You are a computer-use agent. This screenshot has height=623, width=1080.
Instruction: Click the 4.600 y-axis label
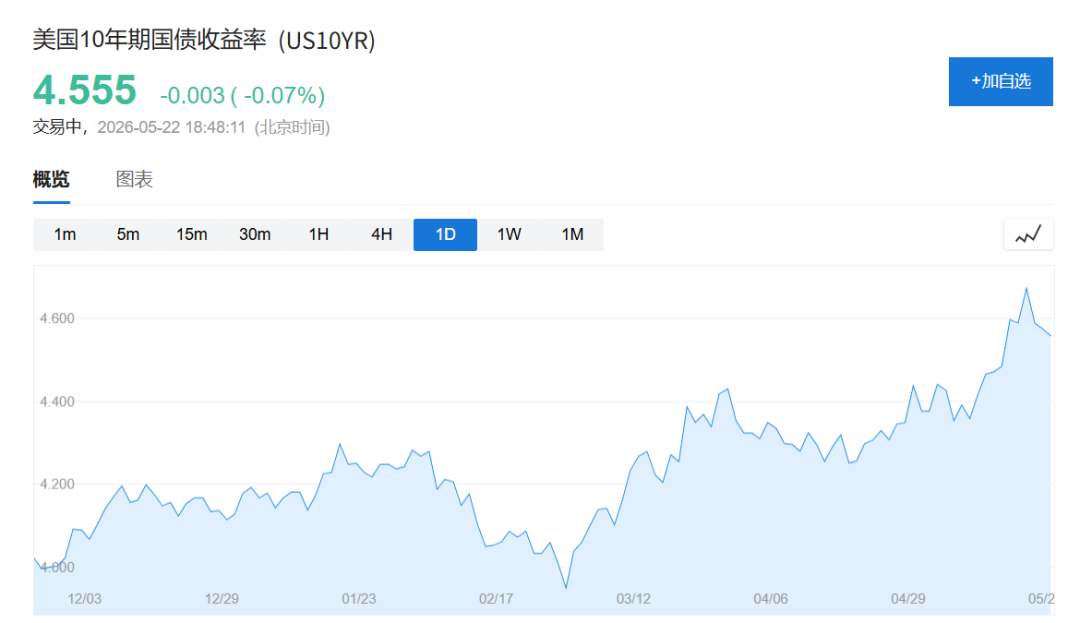click(x=57, y=318)
